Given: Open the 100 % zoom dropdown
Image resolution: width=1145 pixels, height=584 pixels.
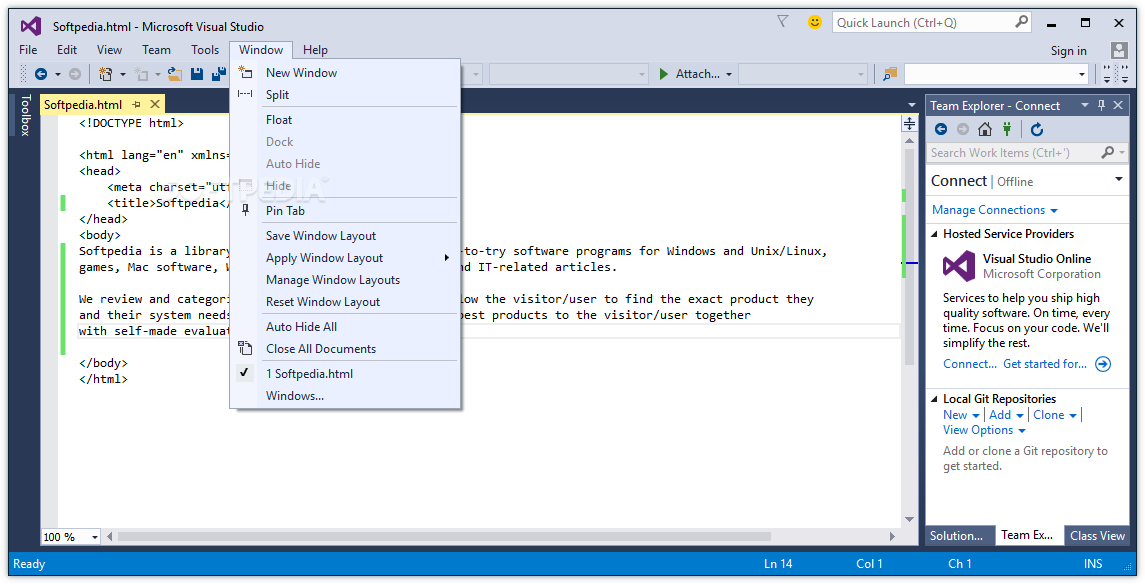Looking at the screenshot, I should [95, 537].
